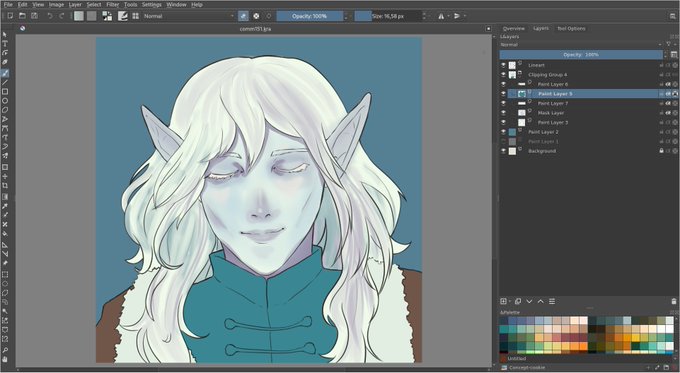Open the Filter menu

click(113, 4)
